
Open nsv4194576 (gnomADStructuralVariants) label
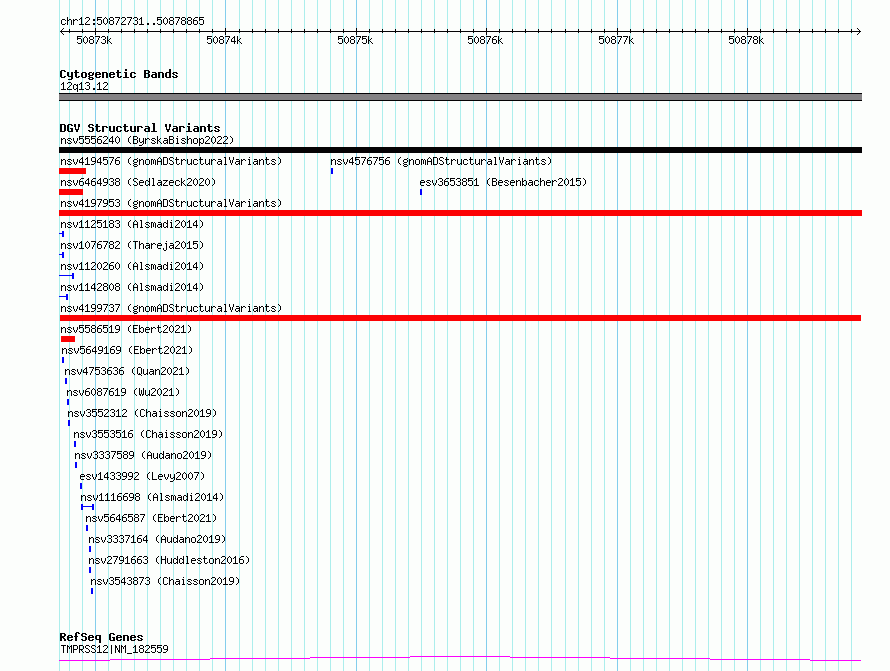(x=171, y=161)
